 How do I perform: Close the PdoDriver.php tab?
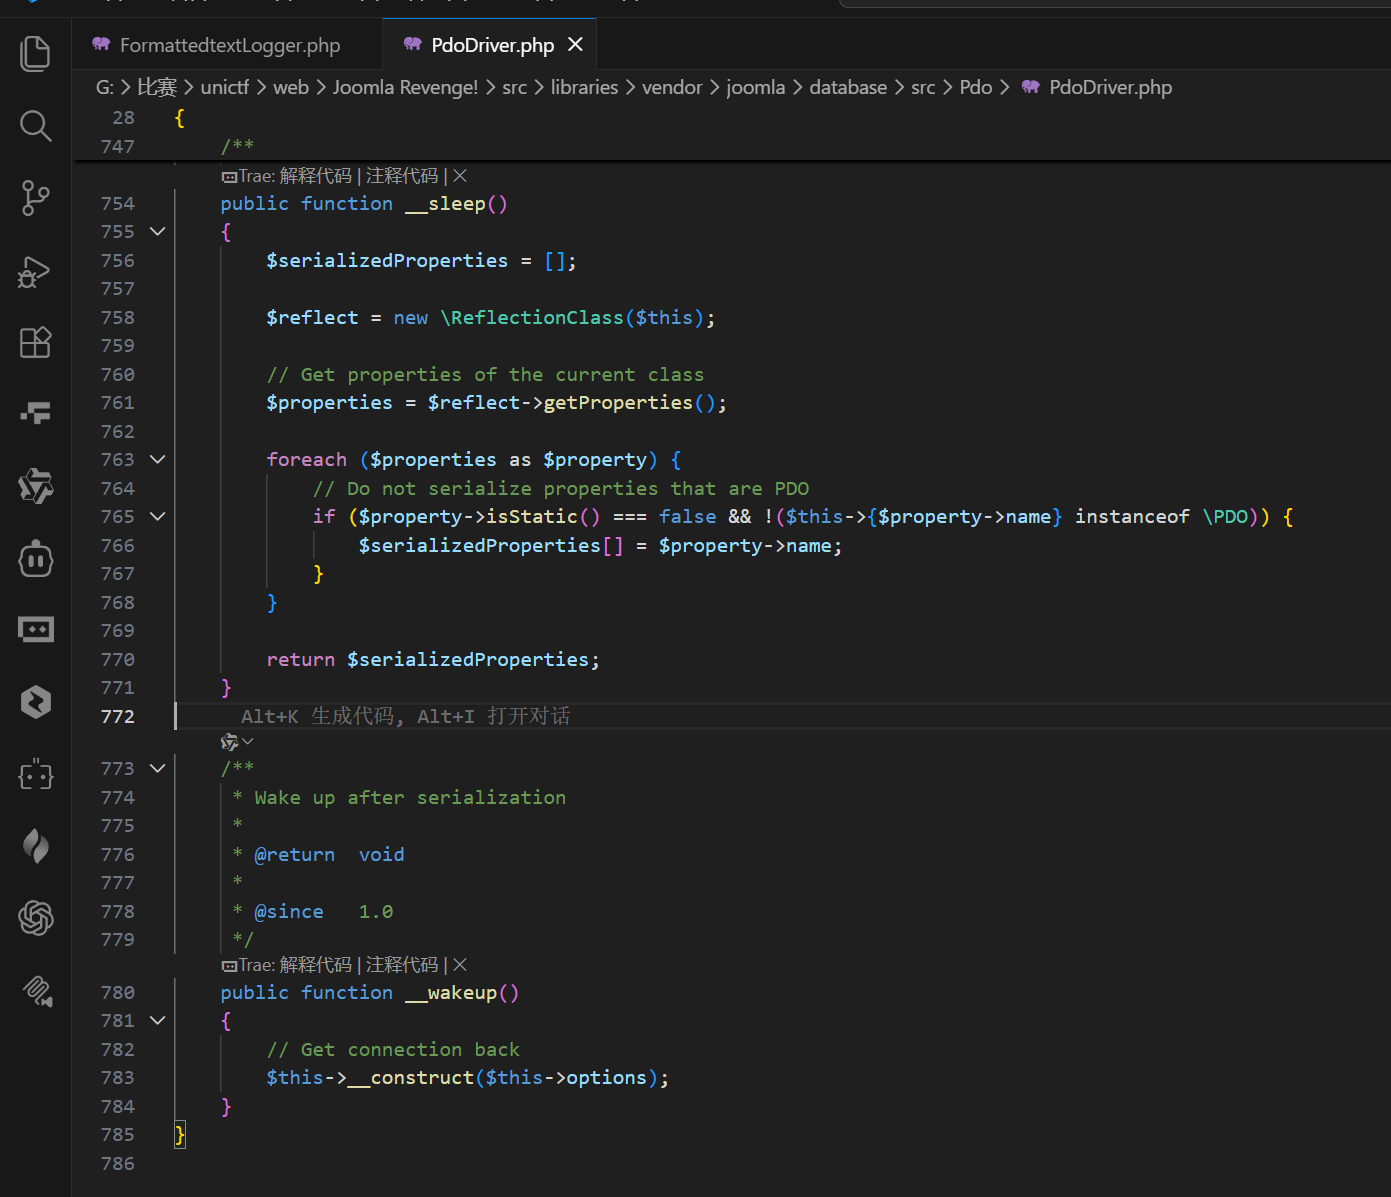[x=575, y=45]
